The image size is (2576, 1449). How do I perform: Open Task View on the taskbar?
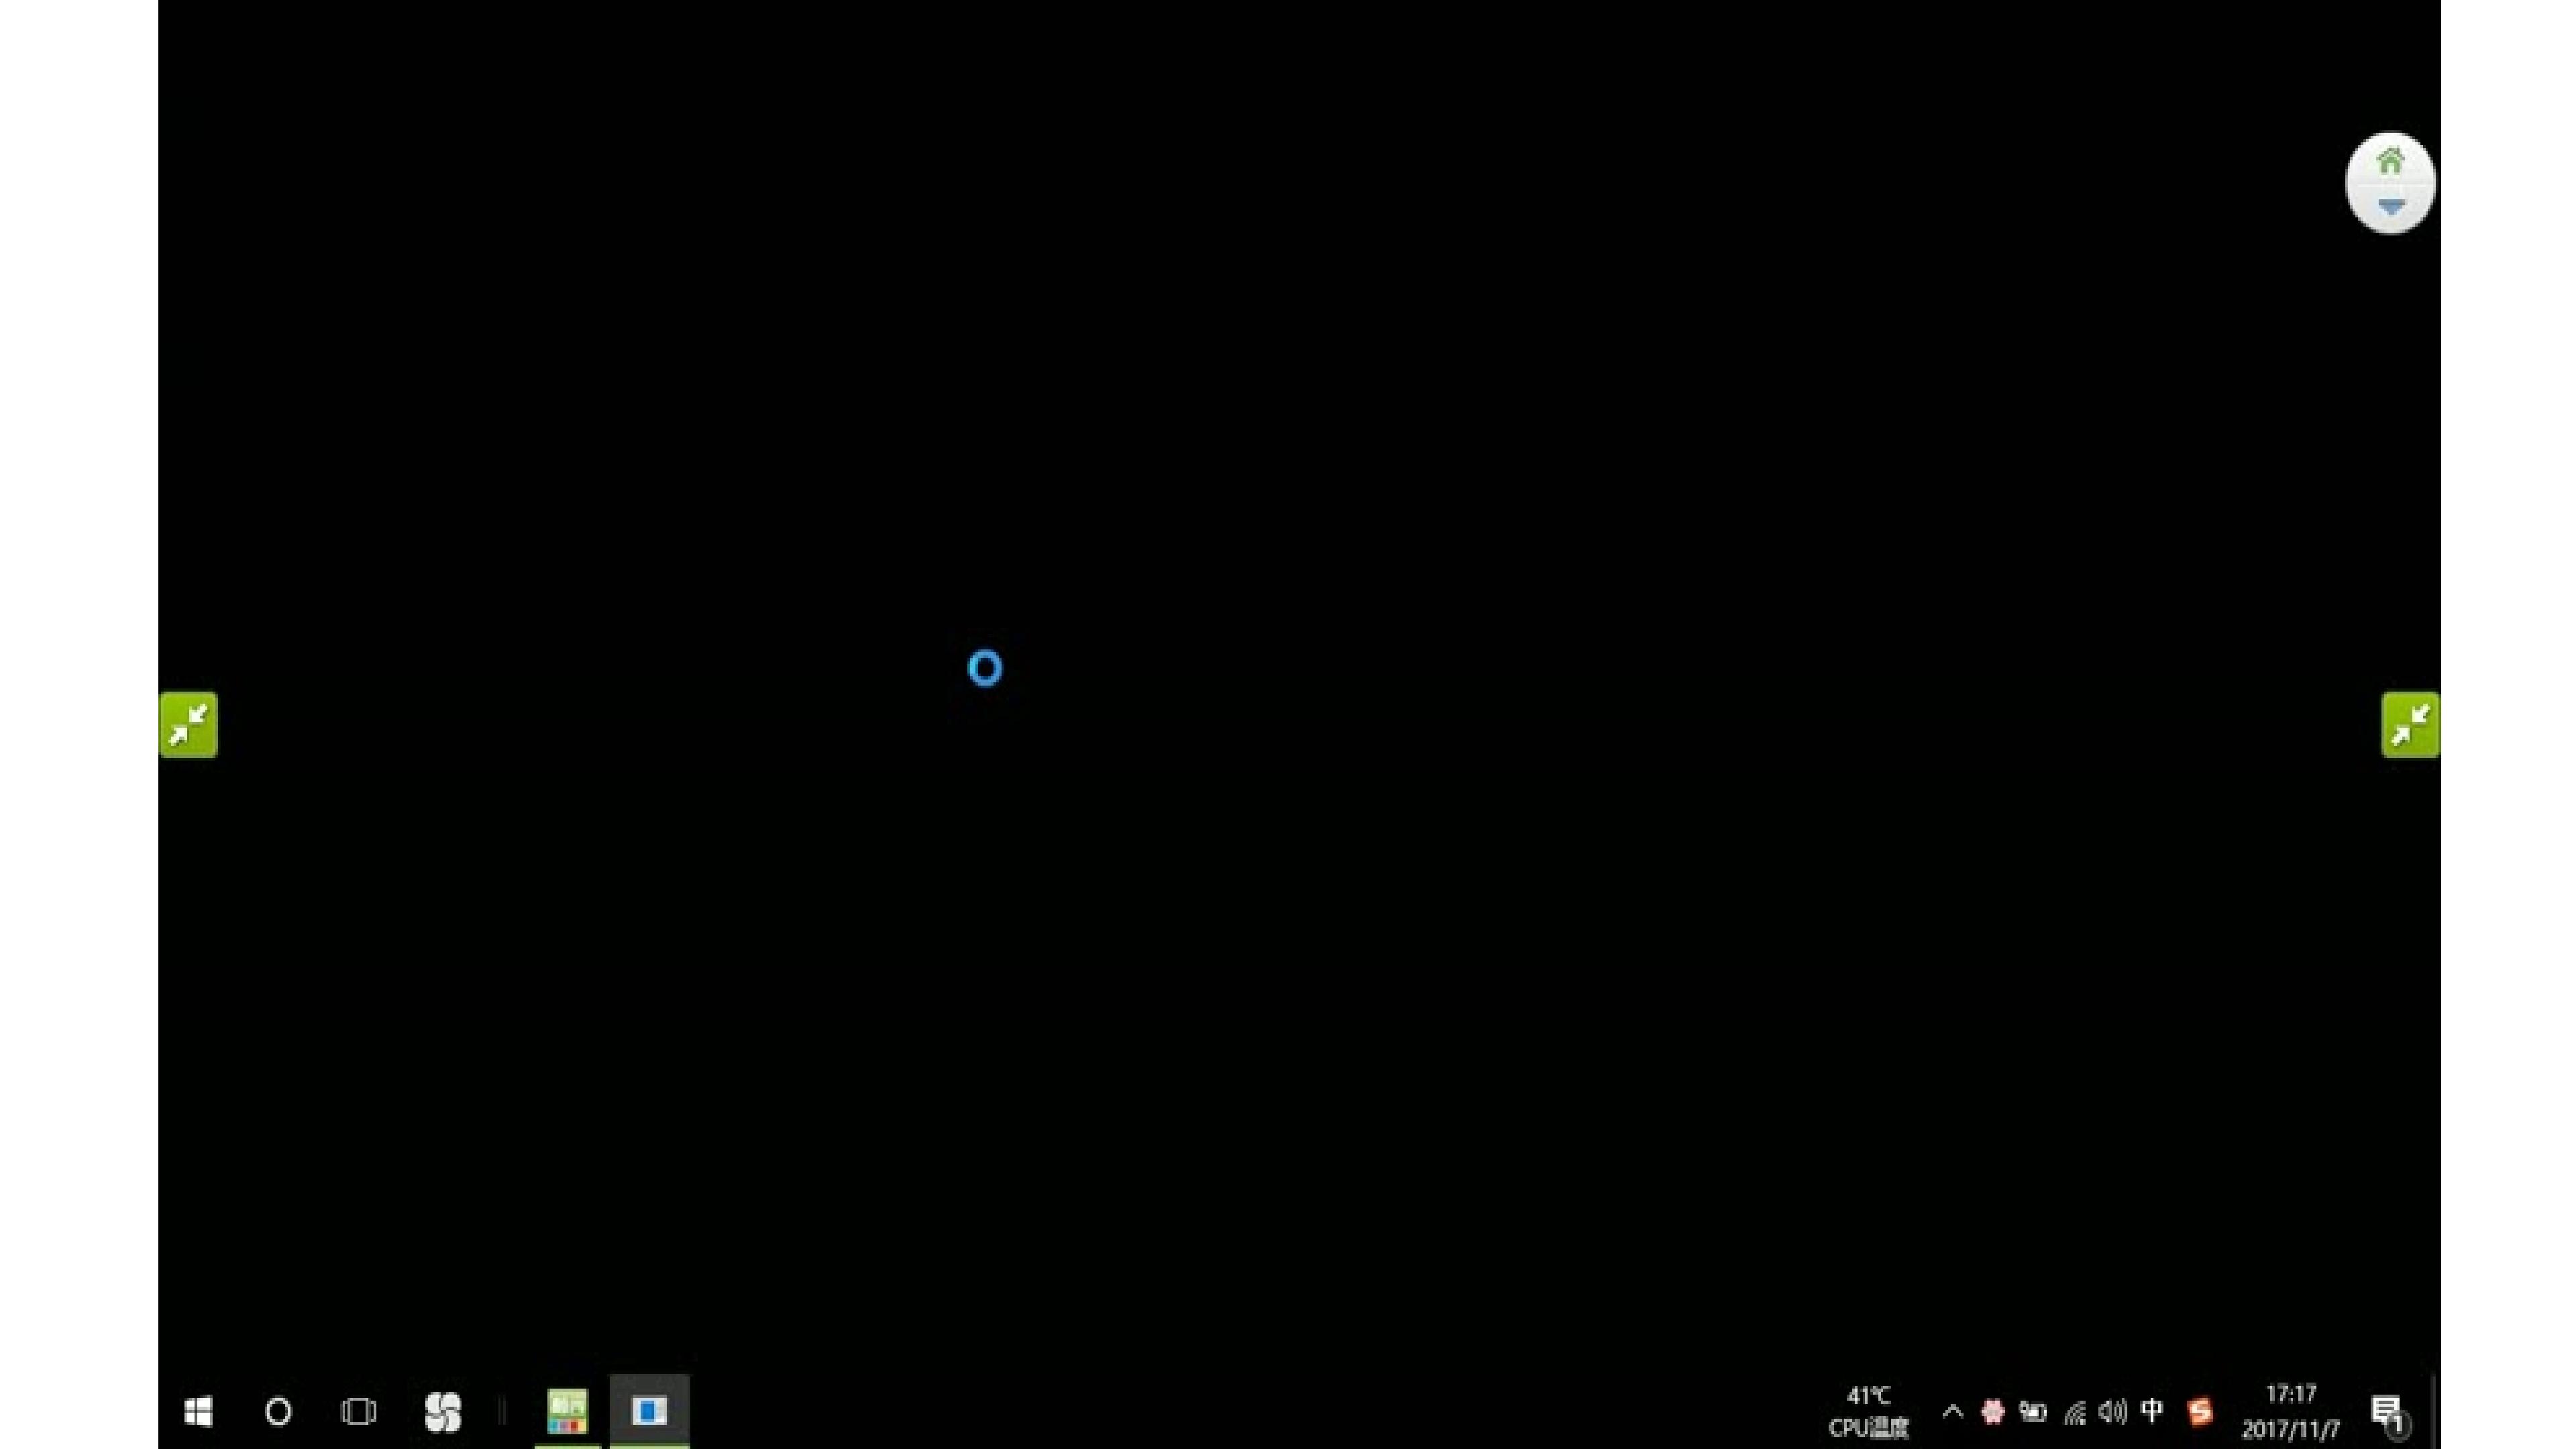(x=358, y=1411)
